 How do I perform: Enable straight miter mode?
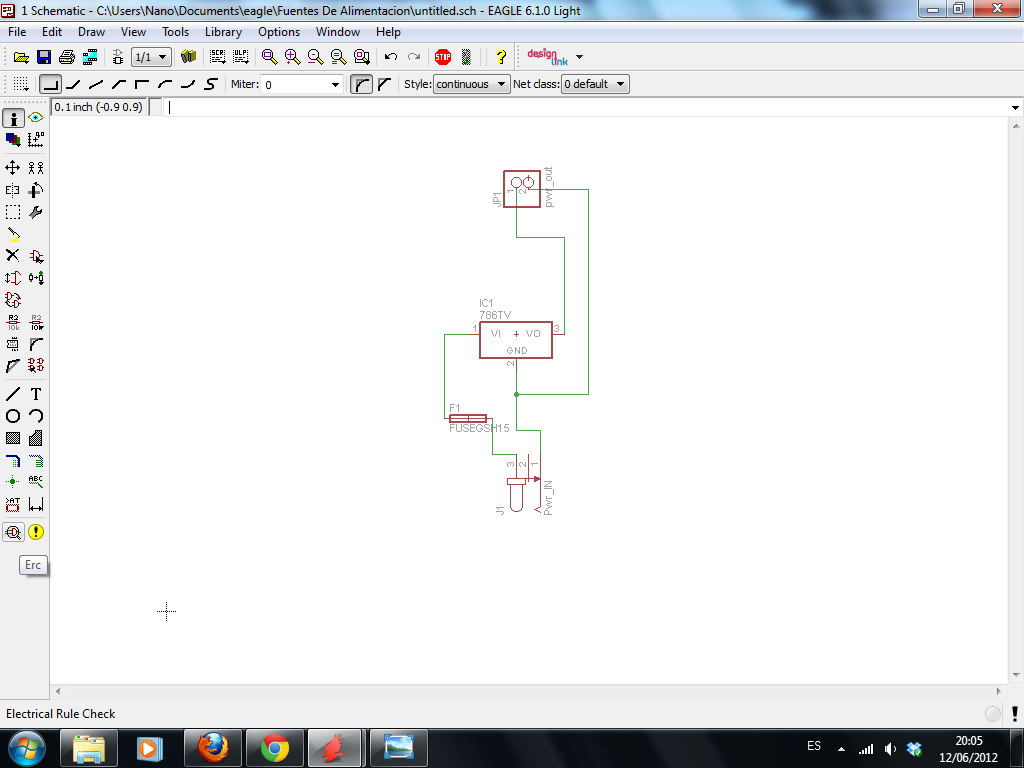[384, 84]
